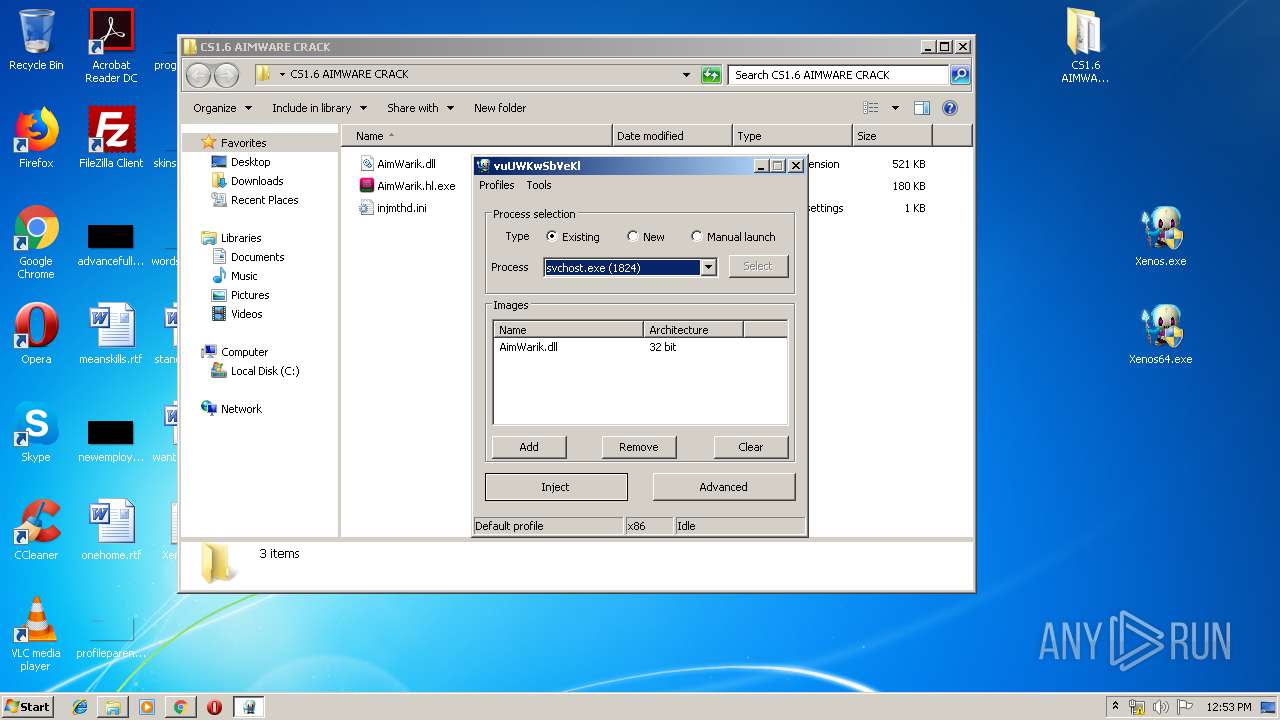Open Skype desktop icon

[x=36, y=432]
